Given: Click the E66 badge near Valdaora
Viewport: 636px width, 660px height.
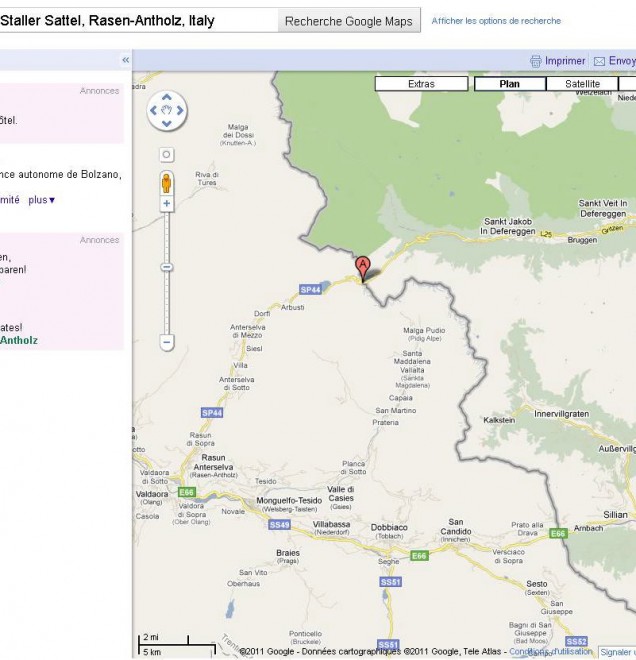Looking at the screenshot, I should [x=186, y=492].
